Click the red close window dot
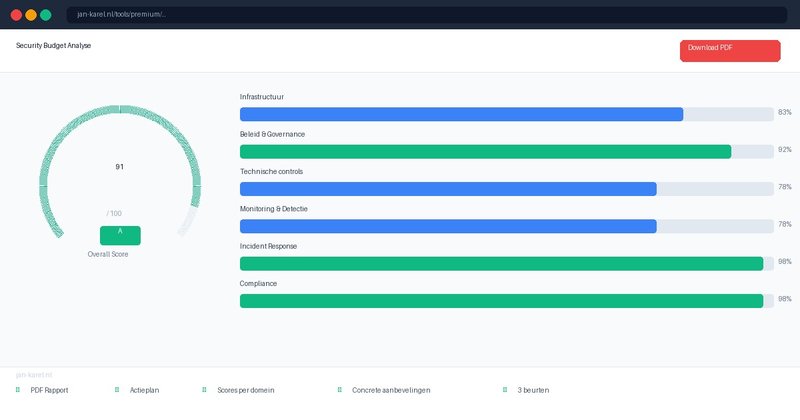The image size is (800, 420). [x=16, y=15]
